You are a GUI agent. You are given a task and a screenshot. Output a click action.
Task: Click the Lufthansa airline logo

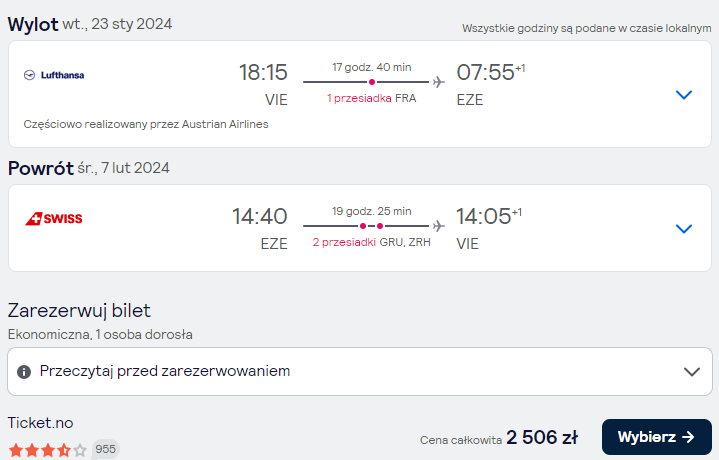(x=54, y=75)
